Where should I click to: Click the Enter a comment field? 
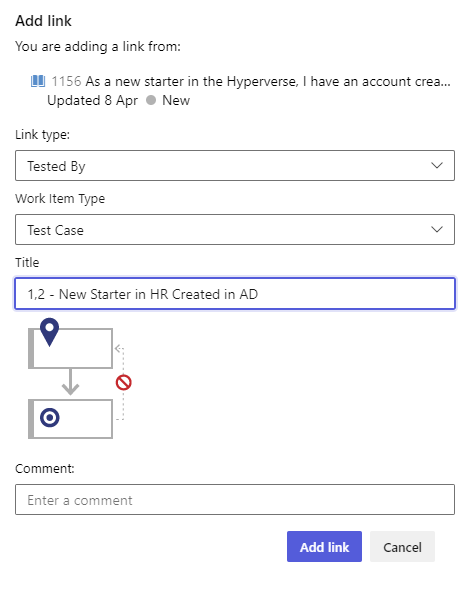click(x=235, y=500)
